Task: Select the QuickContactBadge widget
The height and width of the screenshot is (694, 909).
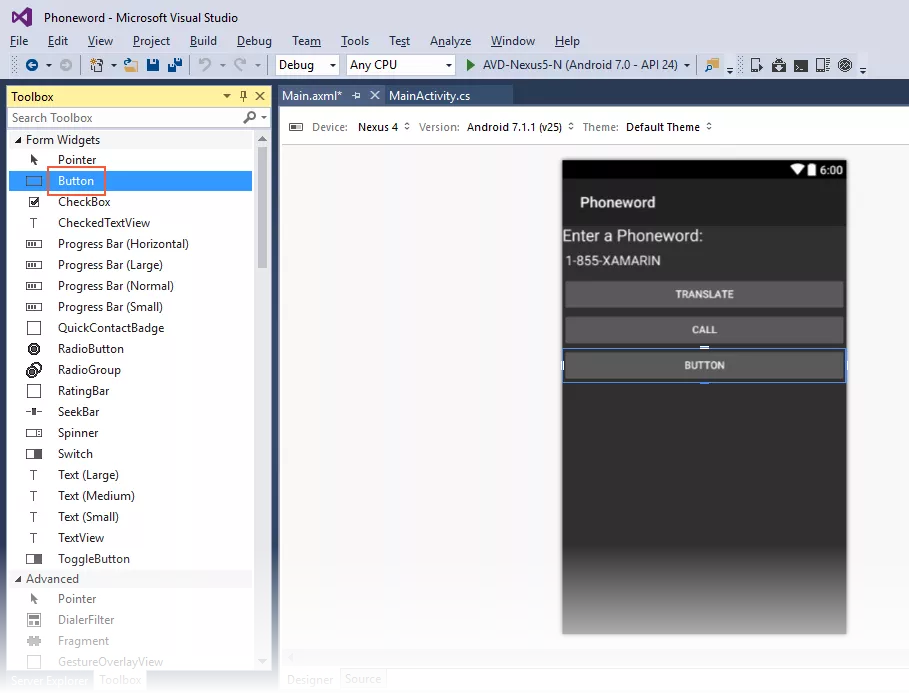Action: 131,328
